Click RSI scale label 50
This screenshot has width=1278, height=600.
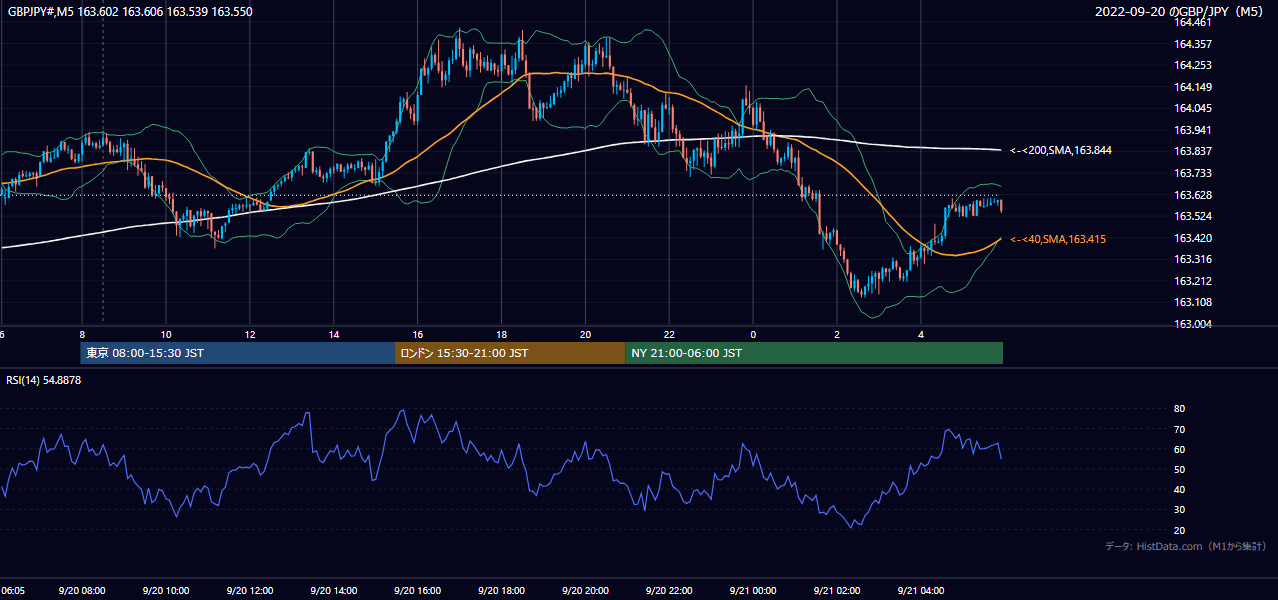(x=1180, y=469)
